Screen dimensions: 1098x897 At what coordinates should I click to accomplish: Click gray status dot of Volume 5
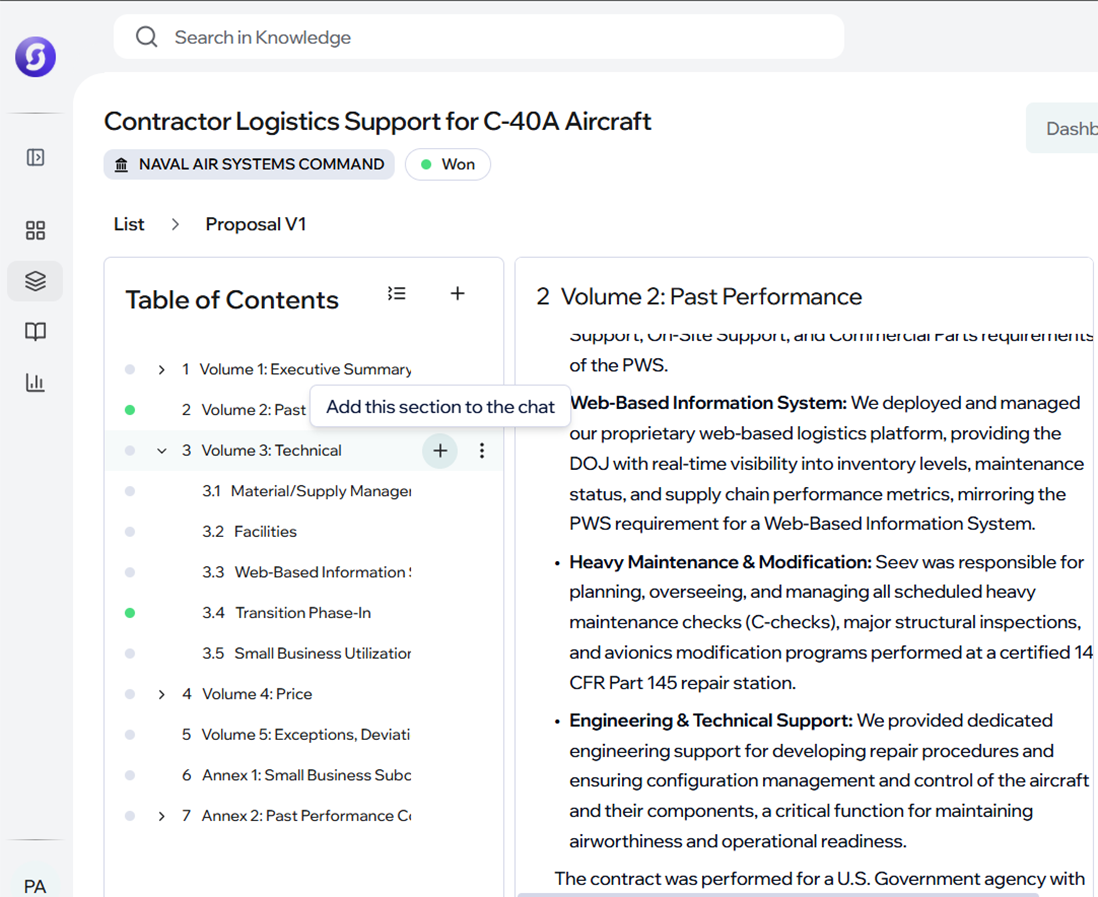click(x=130, y=735)
